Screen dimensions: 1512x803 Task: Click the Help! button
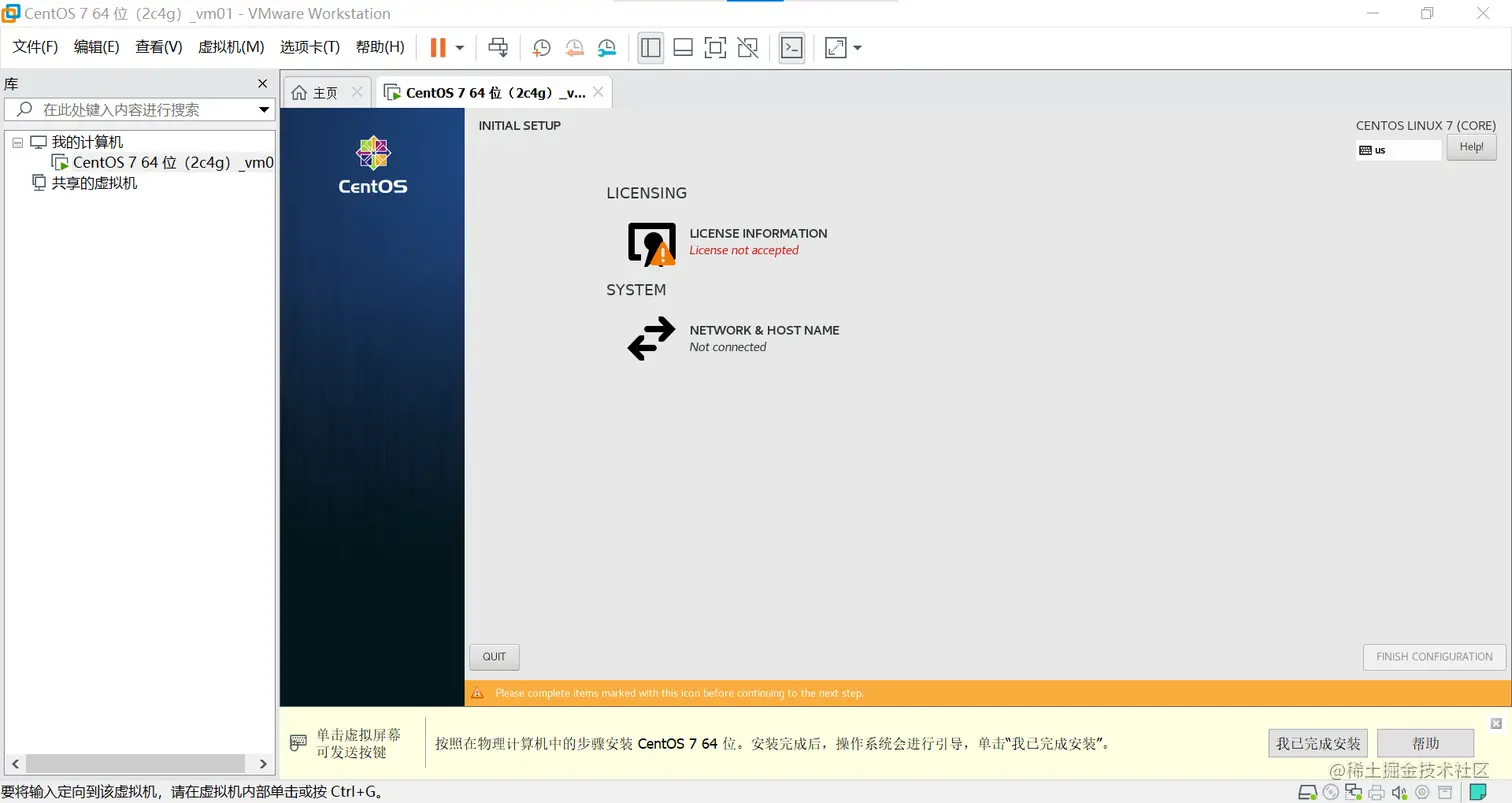1471,147
